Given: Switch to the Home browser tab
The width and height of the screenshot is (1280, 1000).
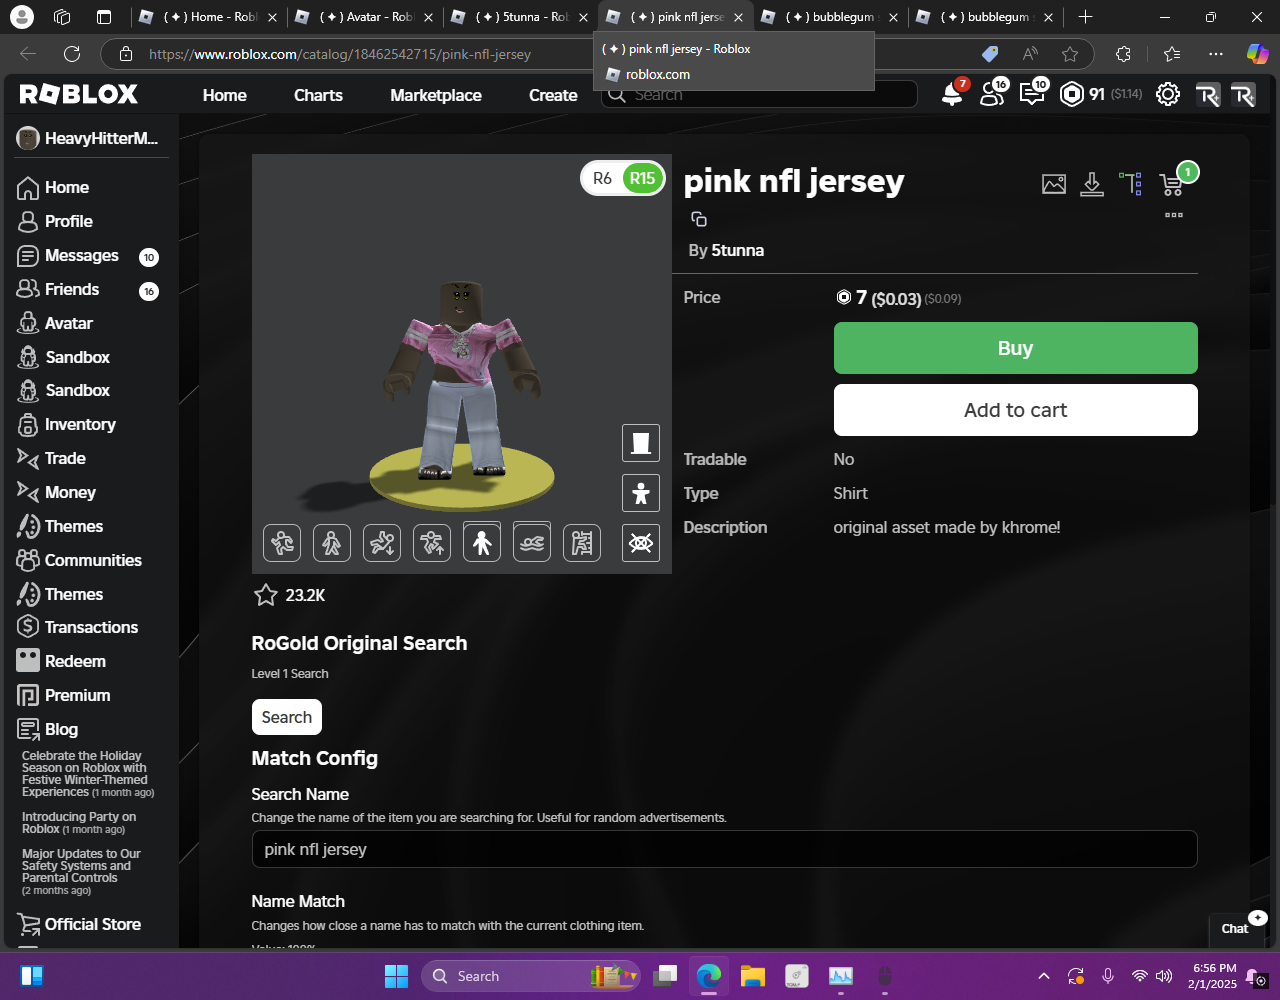Looking at the screenshot, I should (x=208, y=17).
